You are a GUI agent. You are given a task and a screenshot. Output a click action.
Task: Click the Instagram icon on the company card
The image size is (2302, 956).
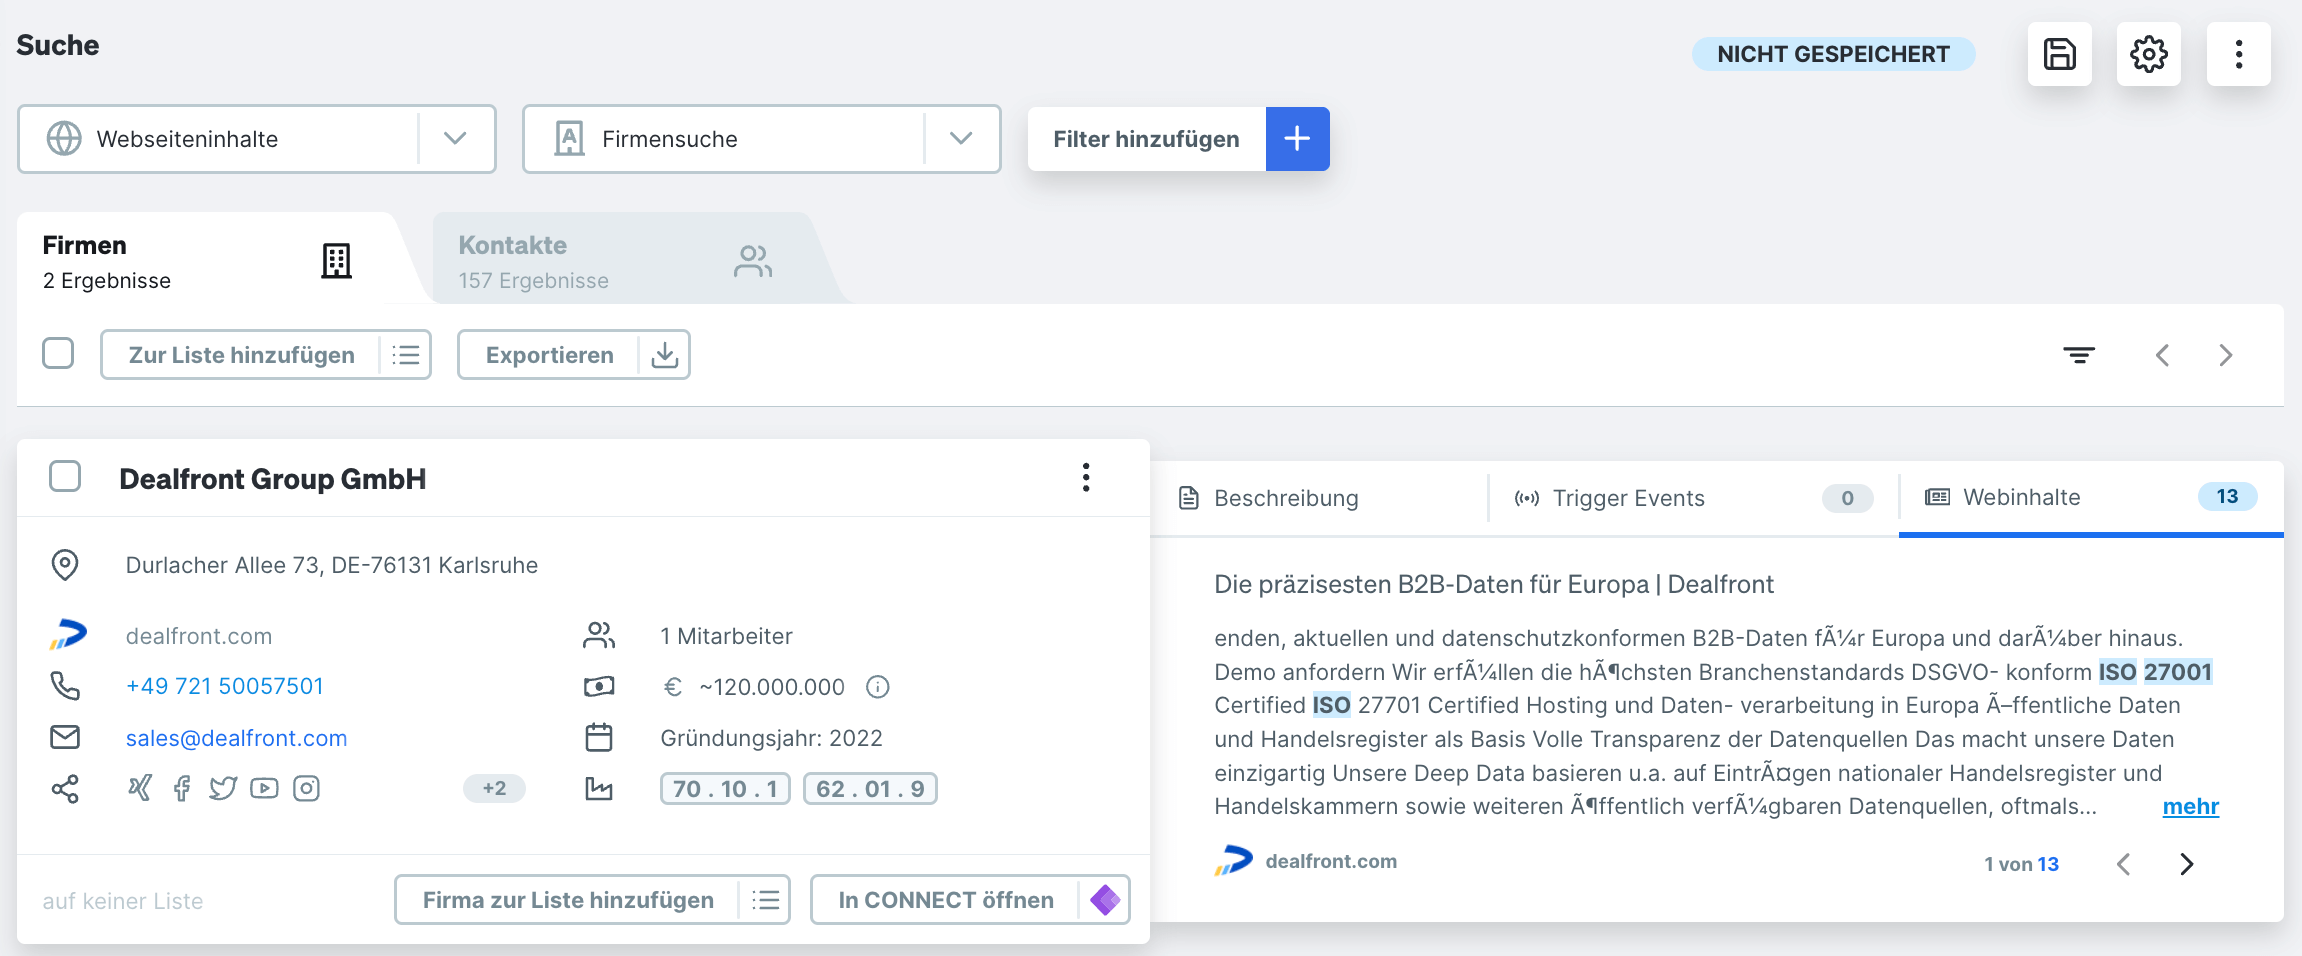point(306,788)
